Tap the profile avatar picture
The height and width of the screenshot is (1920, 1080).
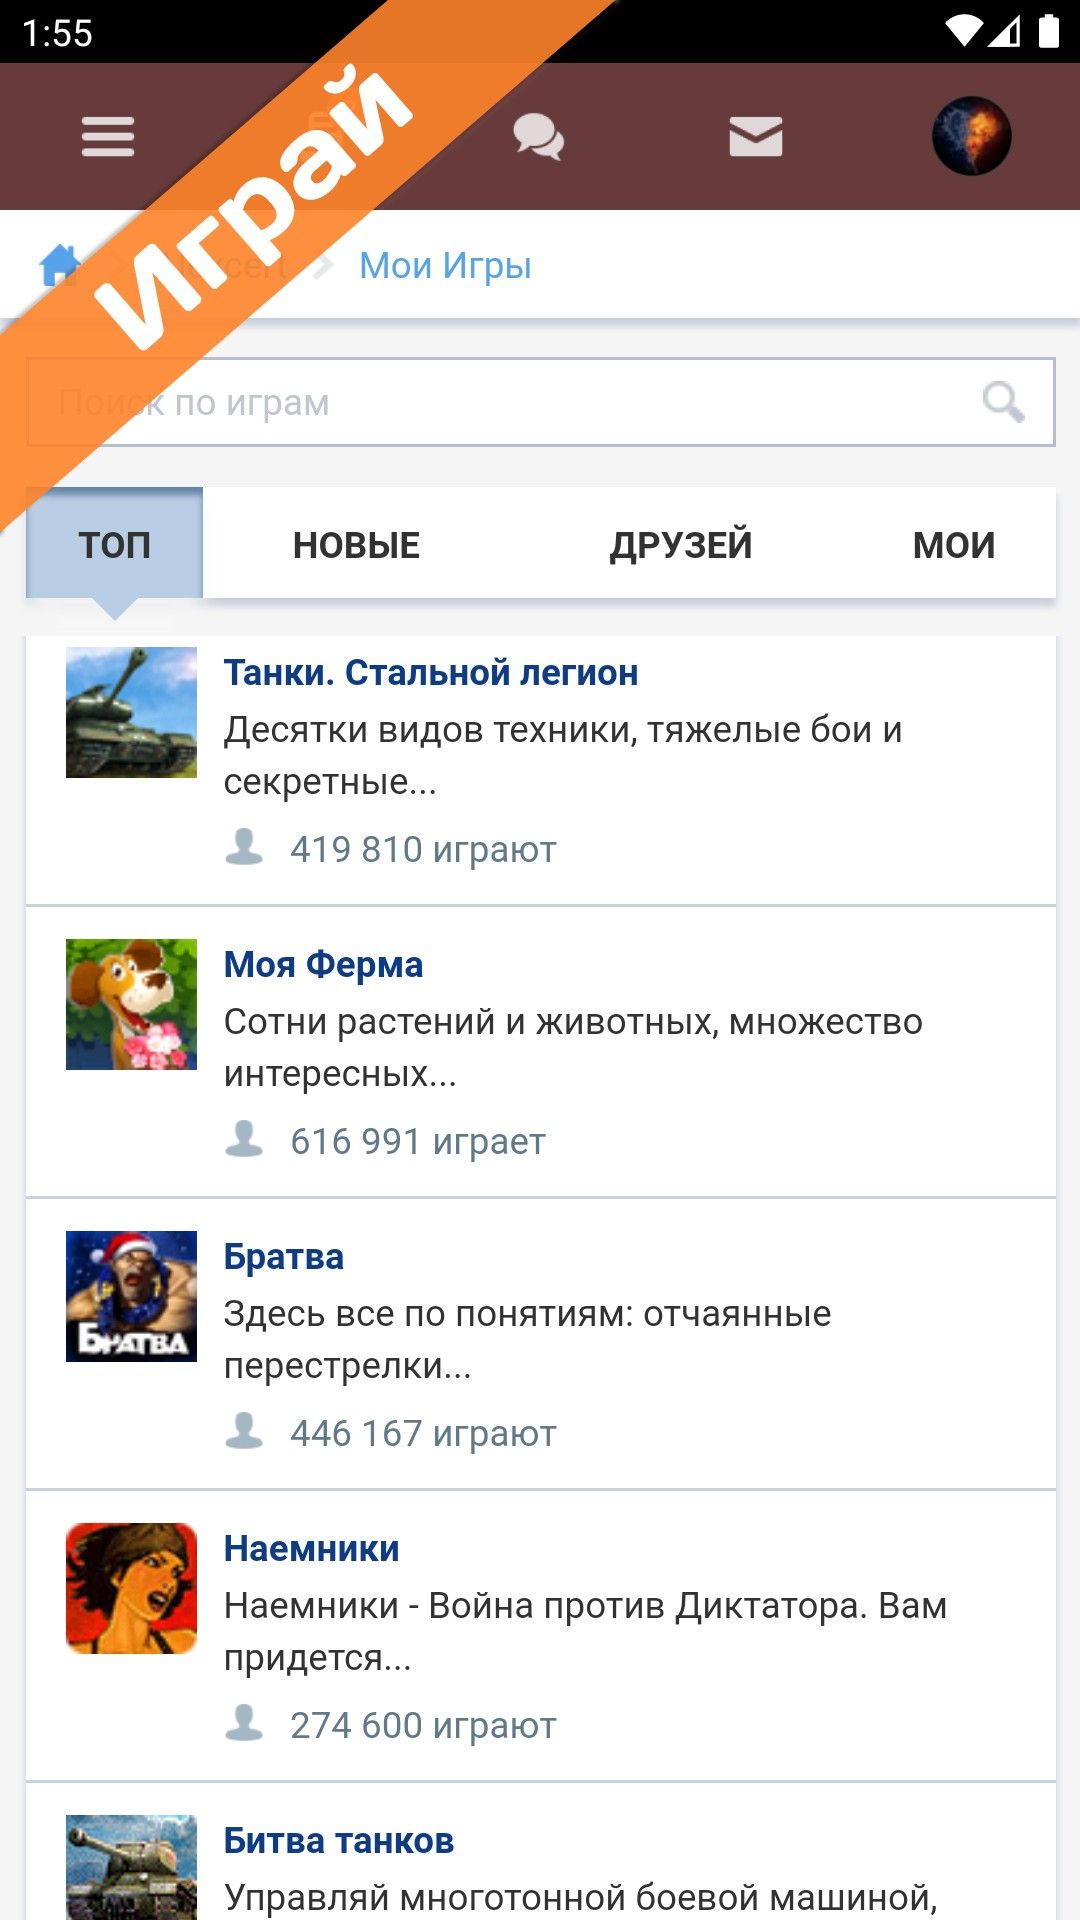coord(971,137)
